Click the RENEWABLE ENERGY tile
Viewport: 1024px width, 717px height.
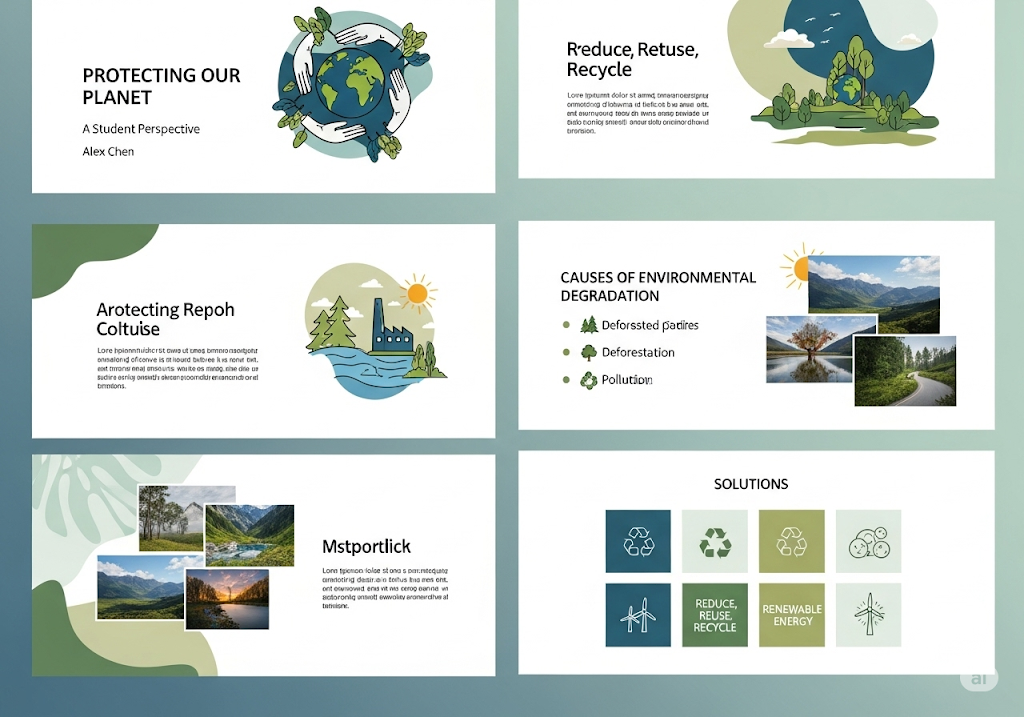[x=792, y=615]
